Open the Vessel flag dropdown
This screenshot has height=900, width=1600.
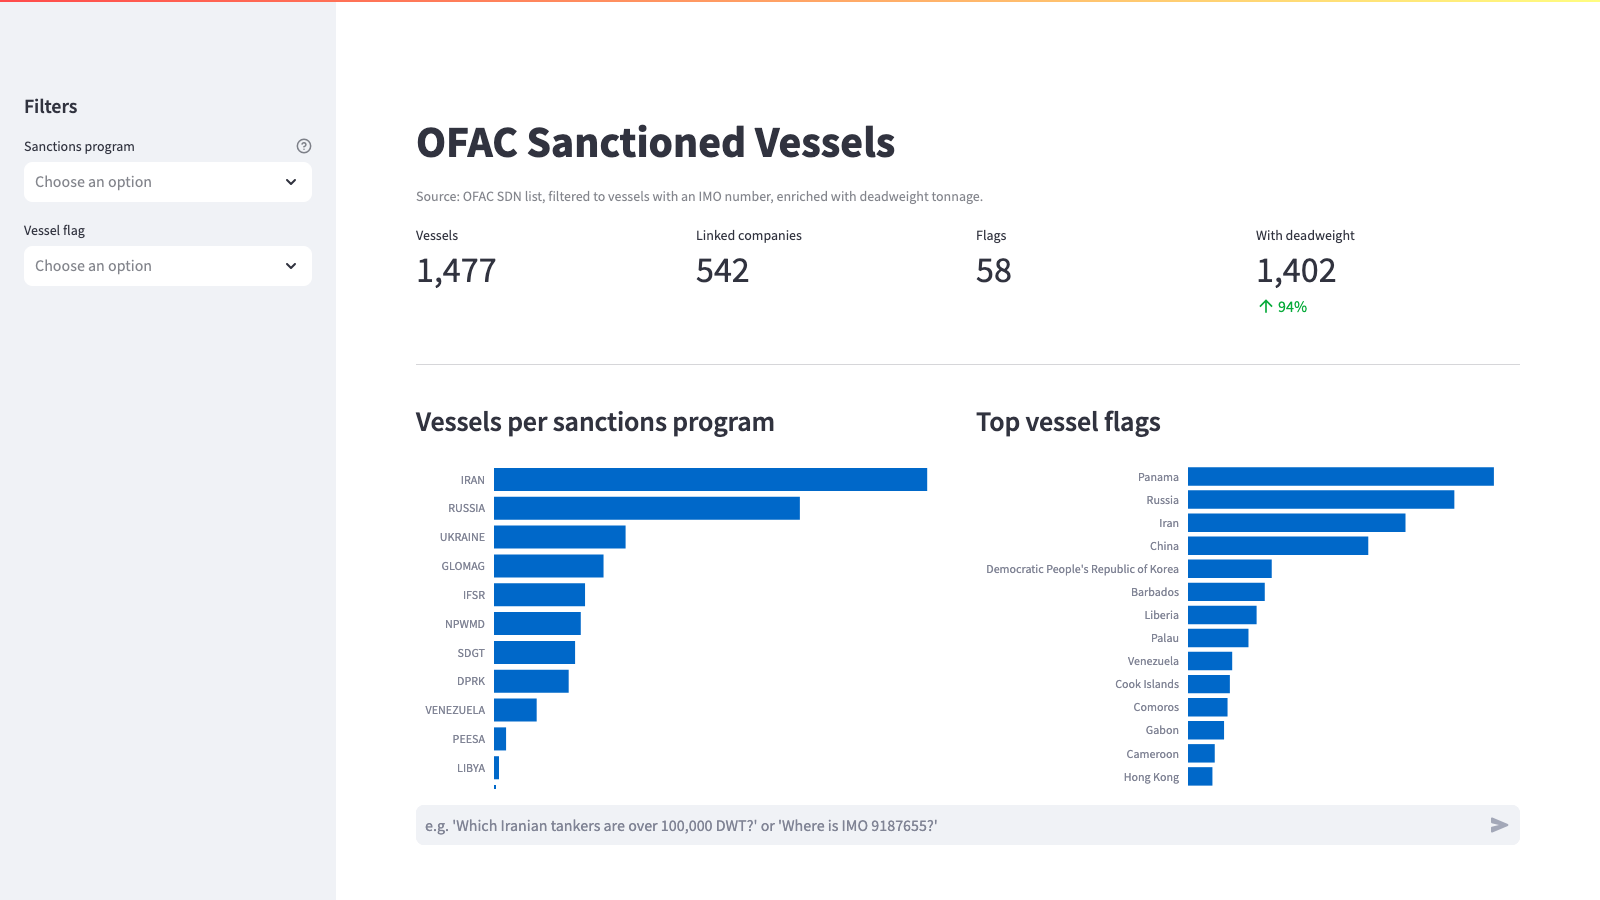click(168, 266)
